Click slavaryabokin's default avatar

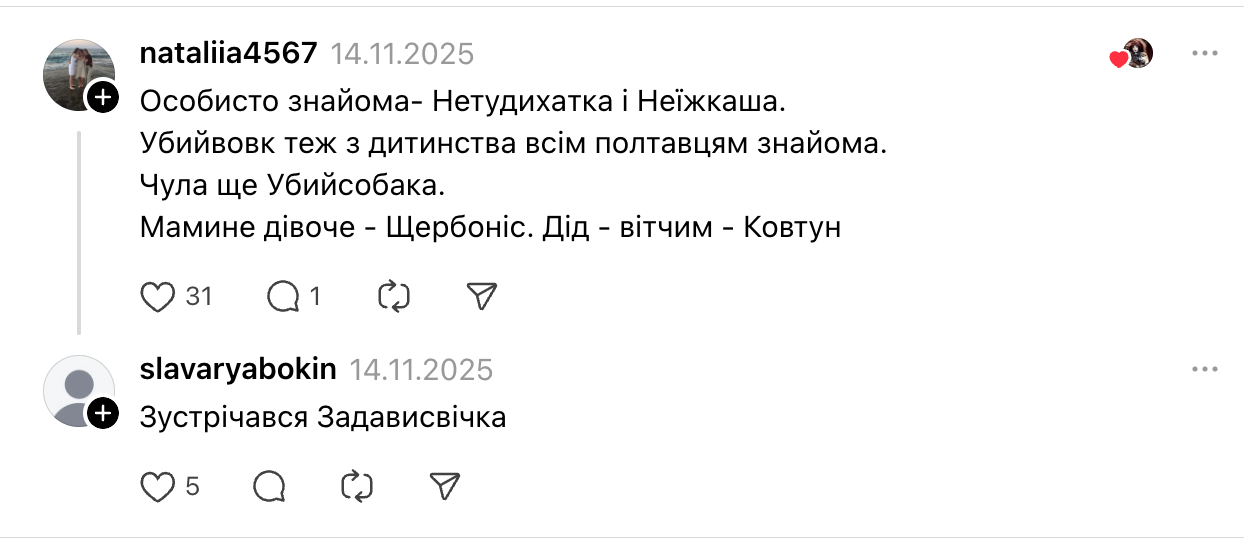pyautogui.click(x=77, y=388)
